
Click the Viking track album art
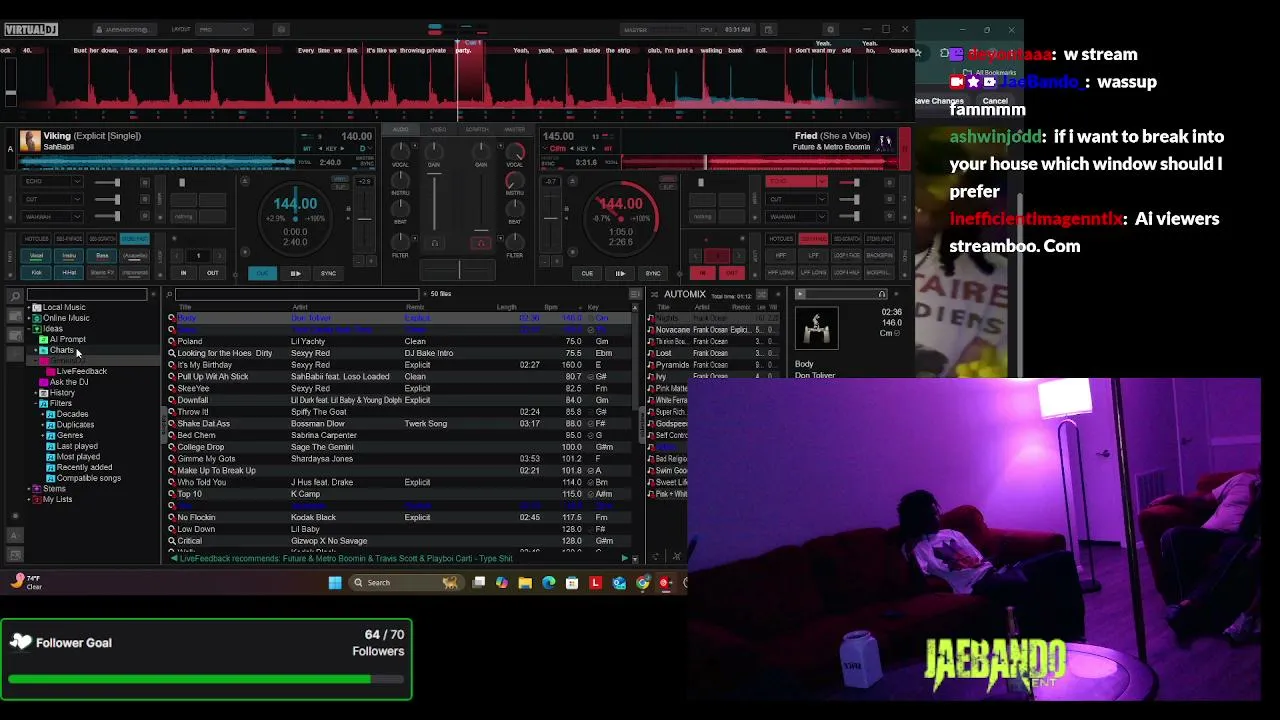pyautogui.click(x=30, y=141)
